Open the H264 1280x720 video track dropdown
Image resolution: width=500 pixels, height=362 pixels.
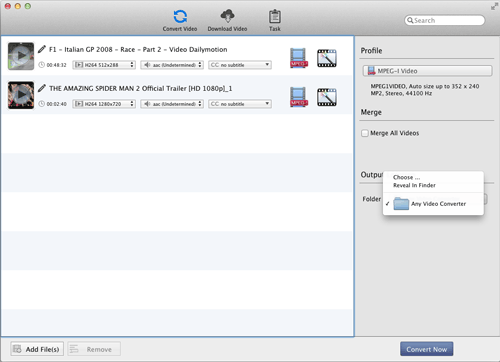tap(104, 104)
